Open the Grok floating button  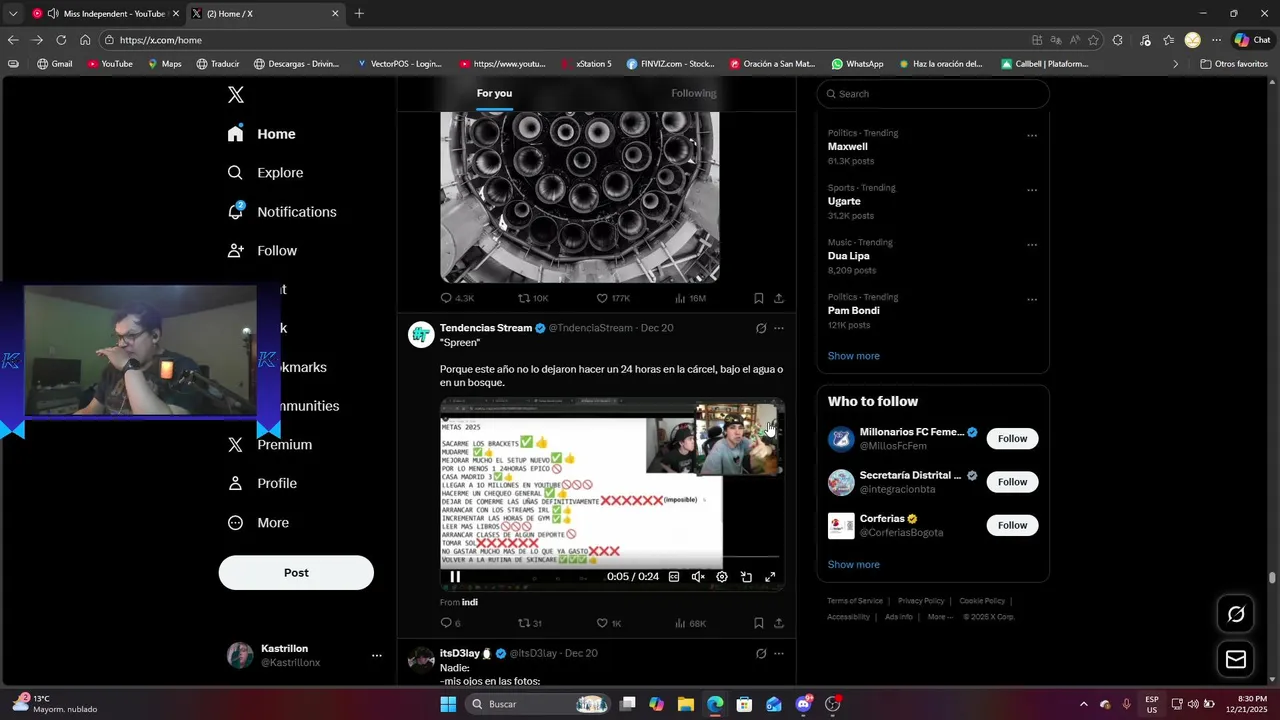(x=1236, y=614)
